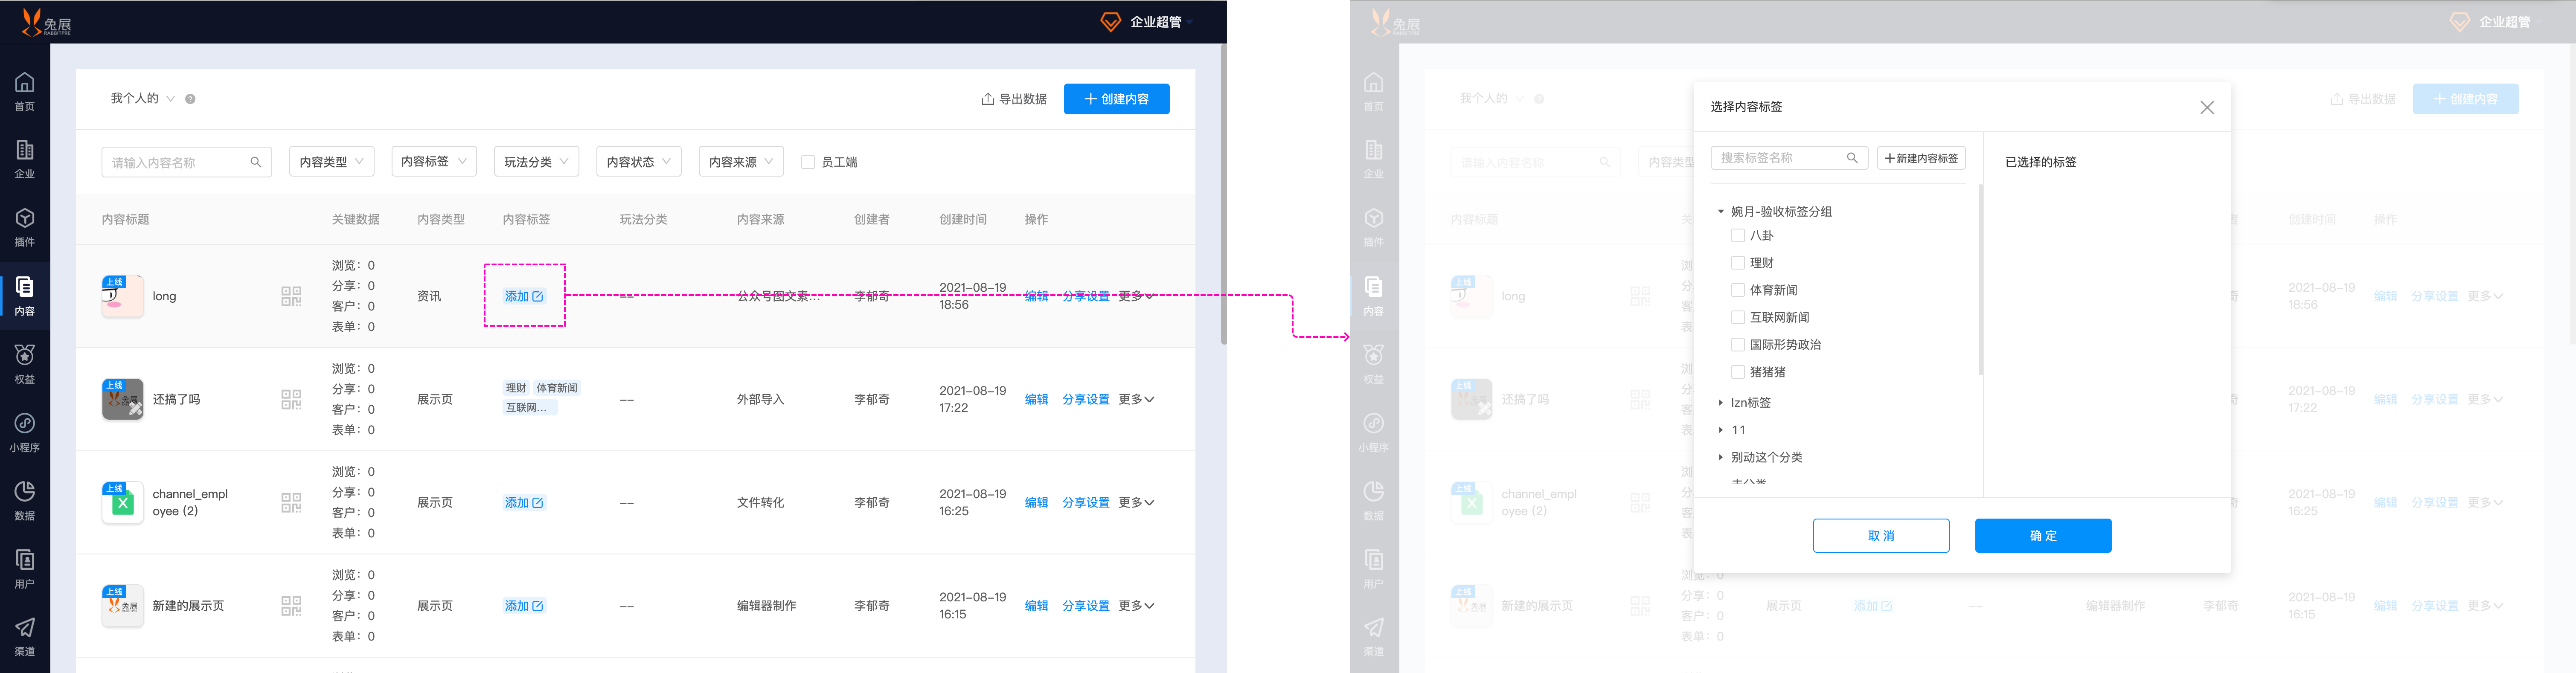Expand 别动这个分类 group
Viewport: 2576px width, 673px height.
coord(1721,457)
